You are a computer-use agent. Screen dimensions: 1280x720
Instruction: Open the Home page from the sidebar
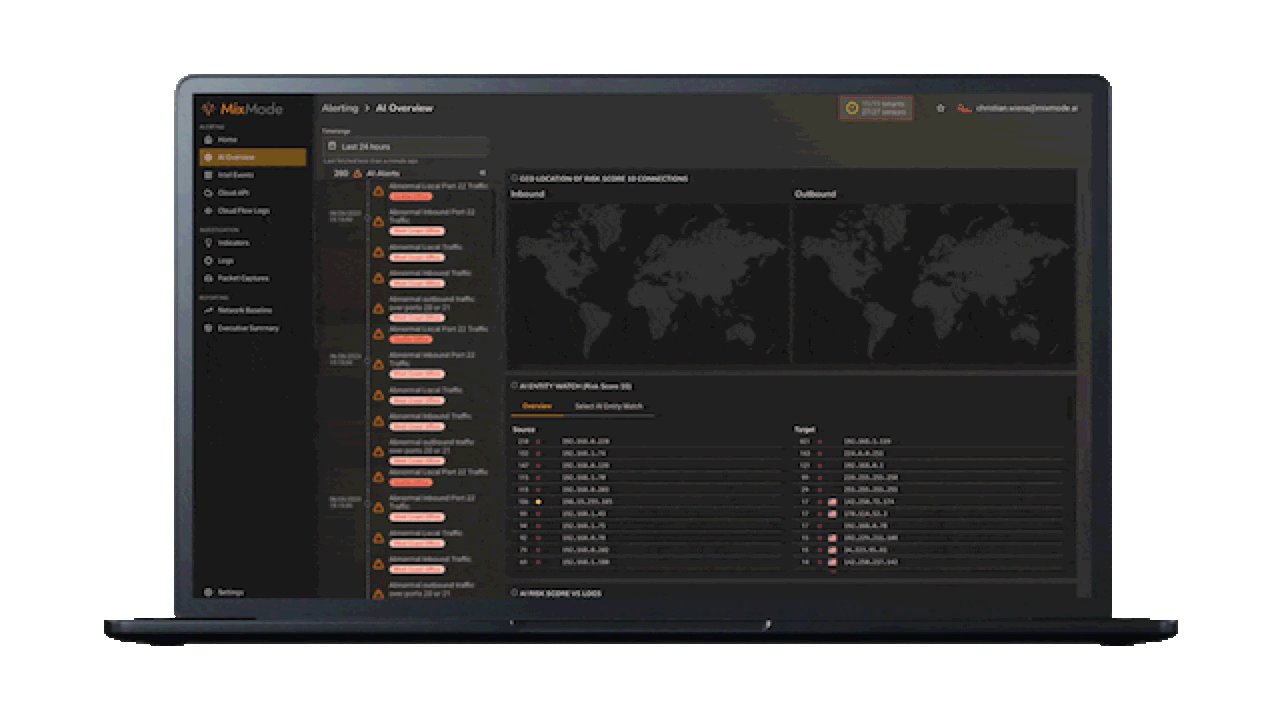(228, 140)
